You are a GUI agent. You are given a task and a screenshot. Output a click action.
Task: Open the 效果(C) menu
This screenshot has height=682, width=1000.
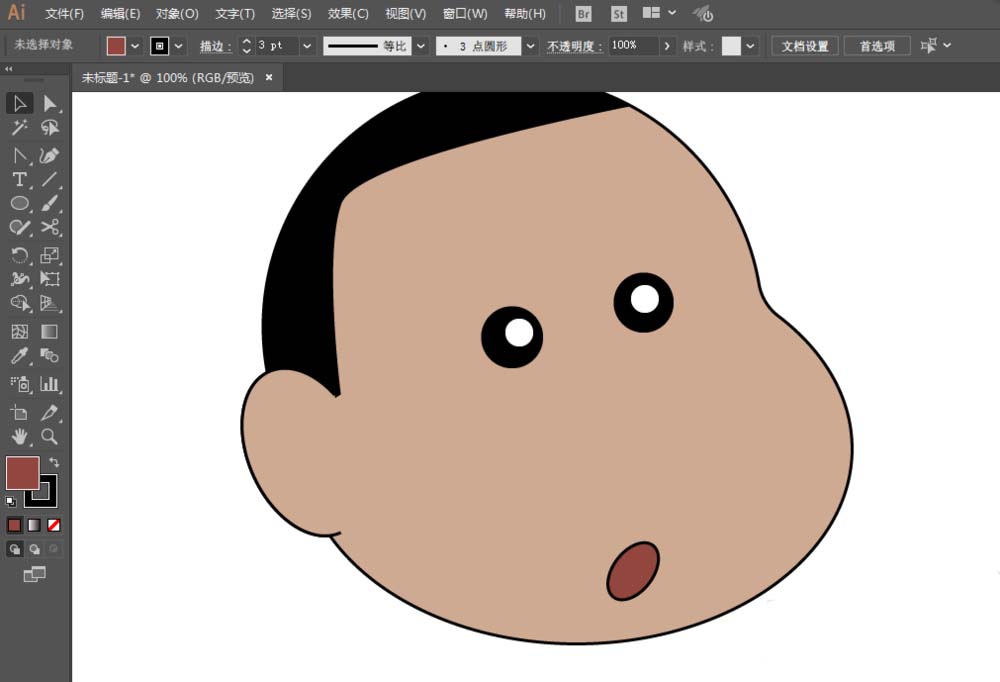348,14
